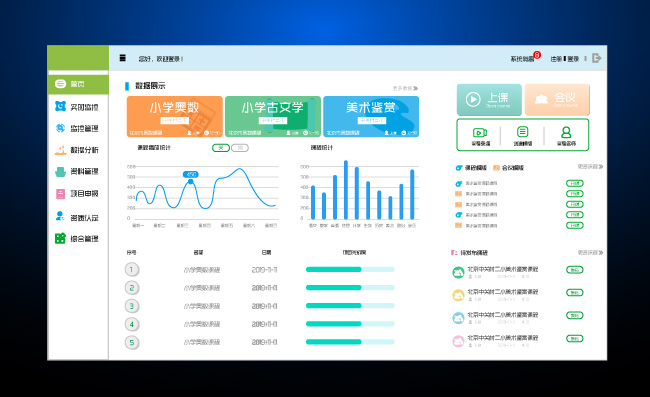
Task: Click the green pill button beside pink avatar
Action: [x=575, y=338]
